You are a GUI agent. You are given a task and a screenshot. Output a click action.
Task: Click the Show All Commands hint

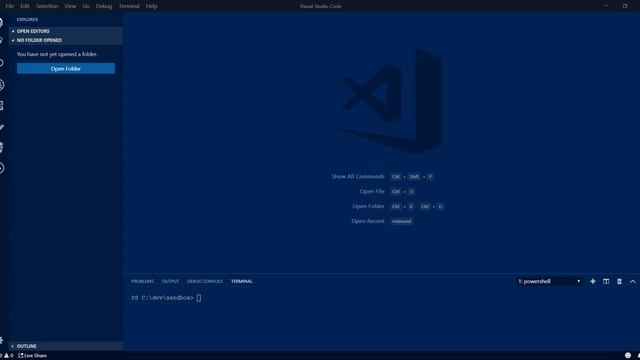[x=358, y=176]
